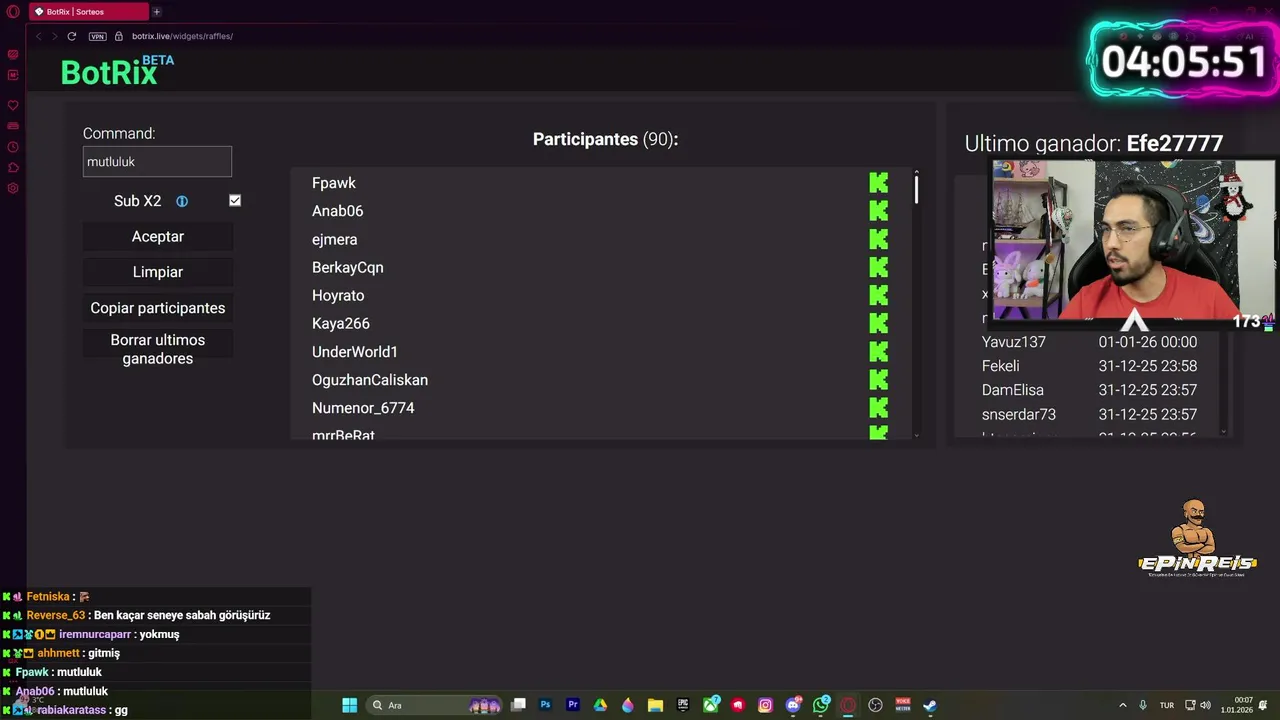
Task: Click the Kick icon beside OguzhanCaliskan
Action: click(x=878, y=379)
